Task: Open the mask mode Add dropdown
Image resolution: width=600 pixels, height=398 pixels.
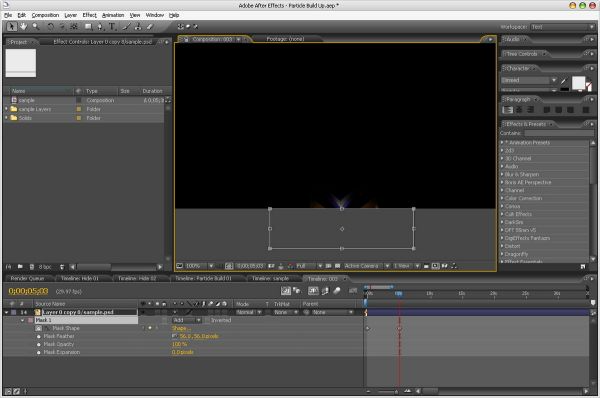Action: pos(186,320)
